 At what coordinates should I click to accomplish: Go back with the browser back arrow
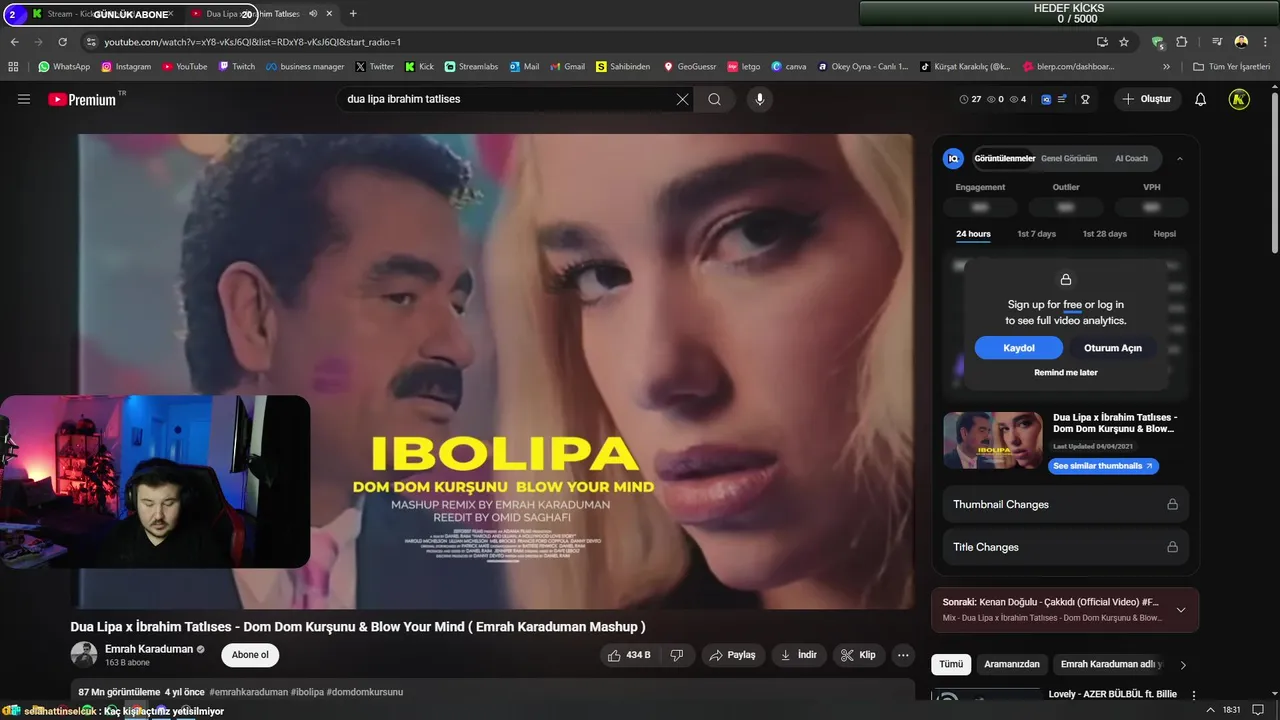pos(14,42)
